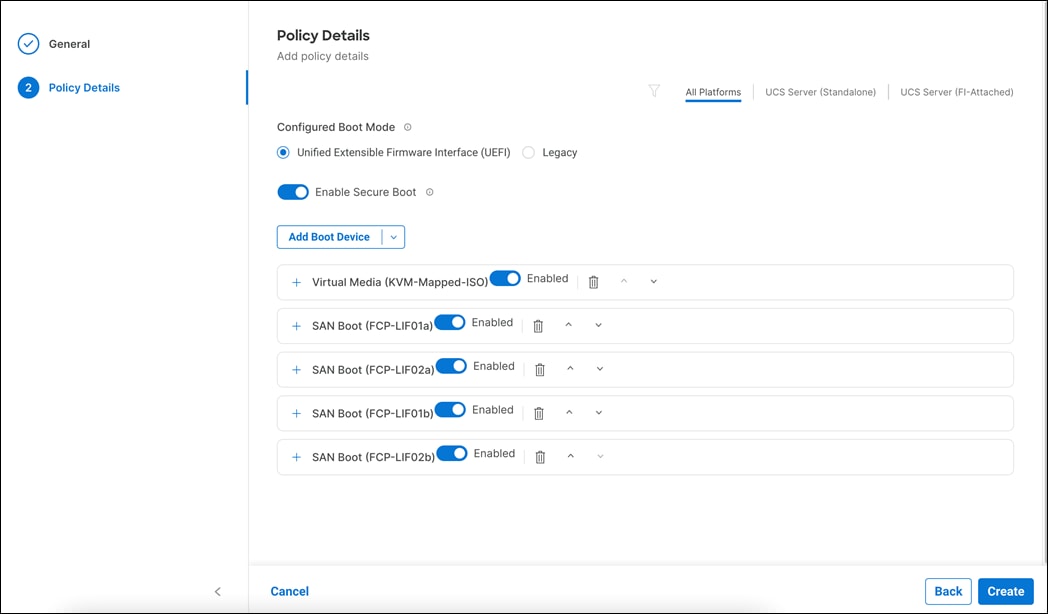Move Virtual Media down in the boot order

pyautogui.click(x=653, y=281)
